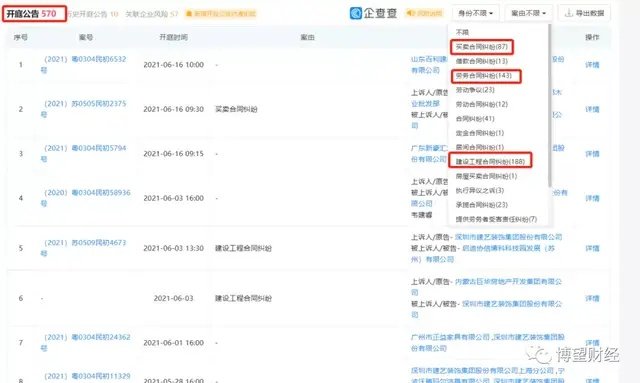The image size is (640, 383).
Task: Open plaintiff 深圳市建艺装饰集团股份有限公司 in row 5
Action: pyautogui.click(x=509, y=237)
